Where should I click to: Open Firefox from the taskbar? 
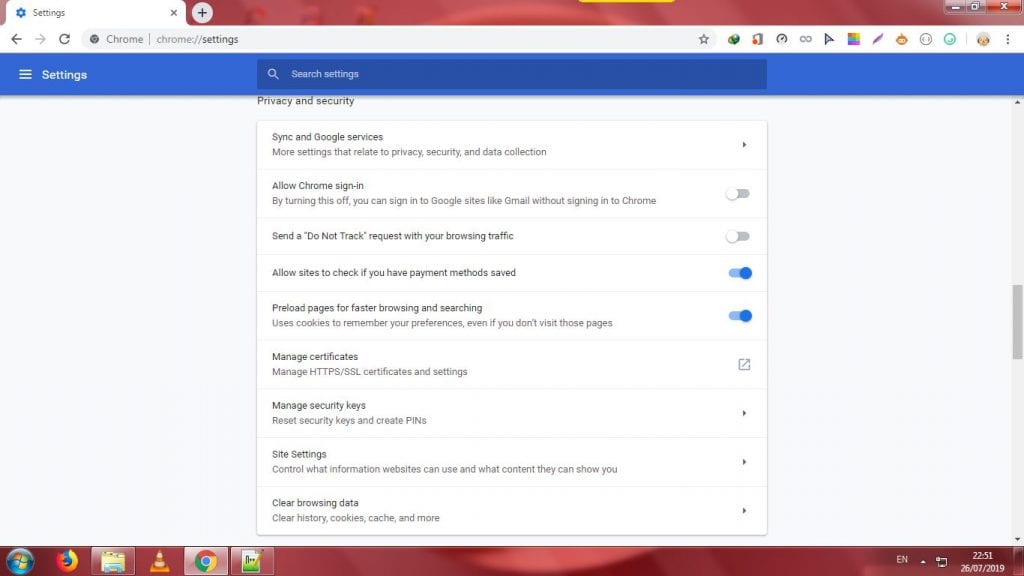pyautogui.click(x=68, y=561)
